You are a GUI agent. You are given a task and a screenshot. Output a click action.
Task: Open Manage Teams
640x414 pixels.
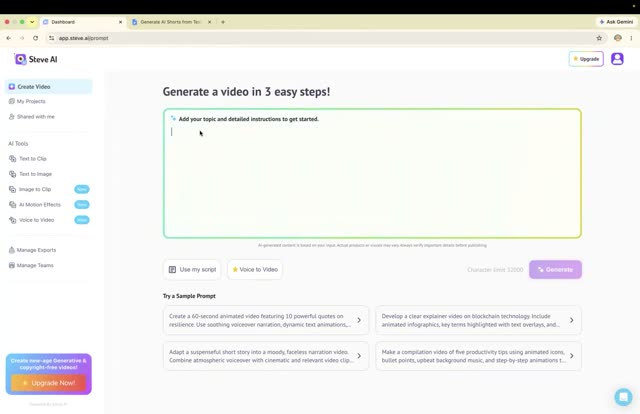coord(35,265)
